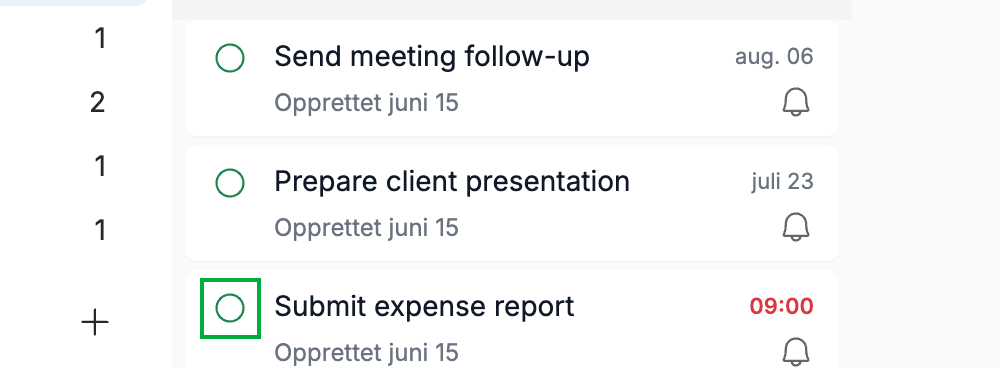Open the "Prepare client presentation" task title

coord(452,182)
